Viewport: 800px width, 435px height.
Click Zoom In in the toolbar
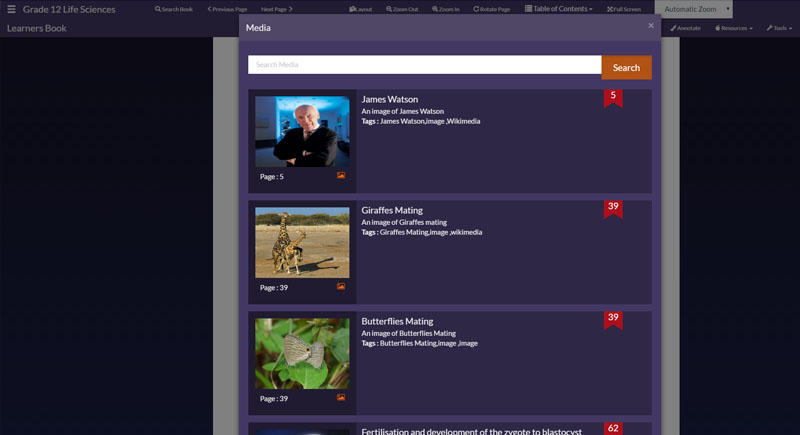[x=445, y=9]
